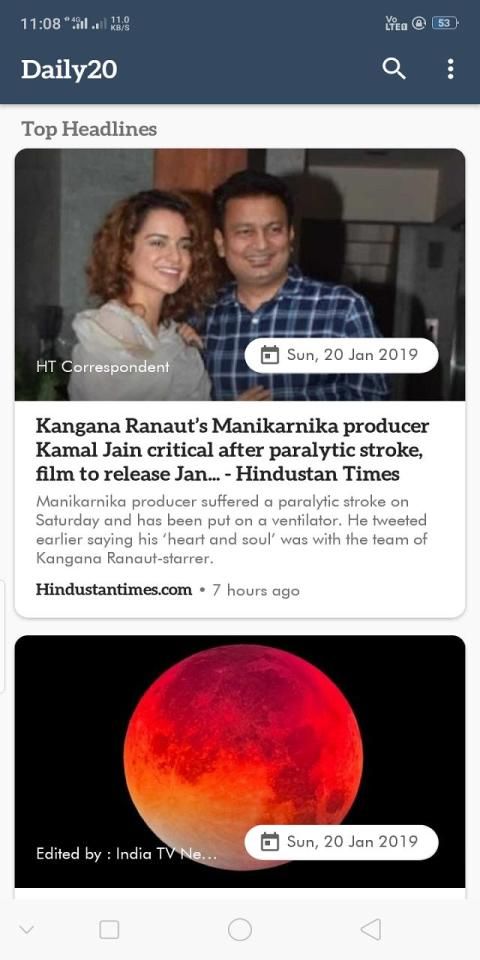
Task: Tap Android recent apps square button
Action: pyautogui.click(x=109, y=929)
